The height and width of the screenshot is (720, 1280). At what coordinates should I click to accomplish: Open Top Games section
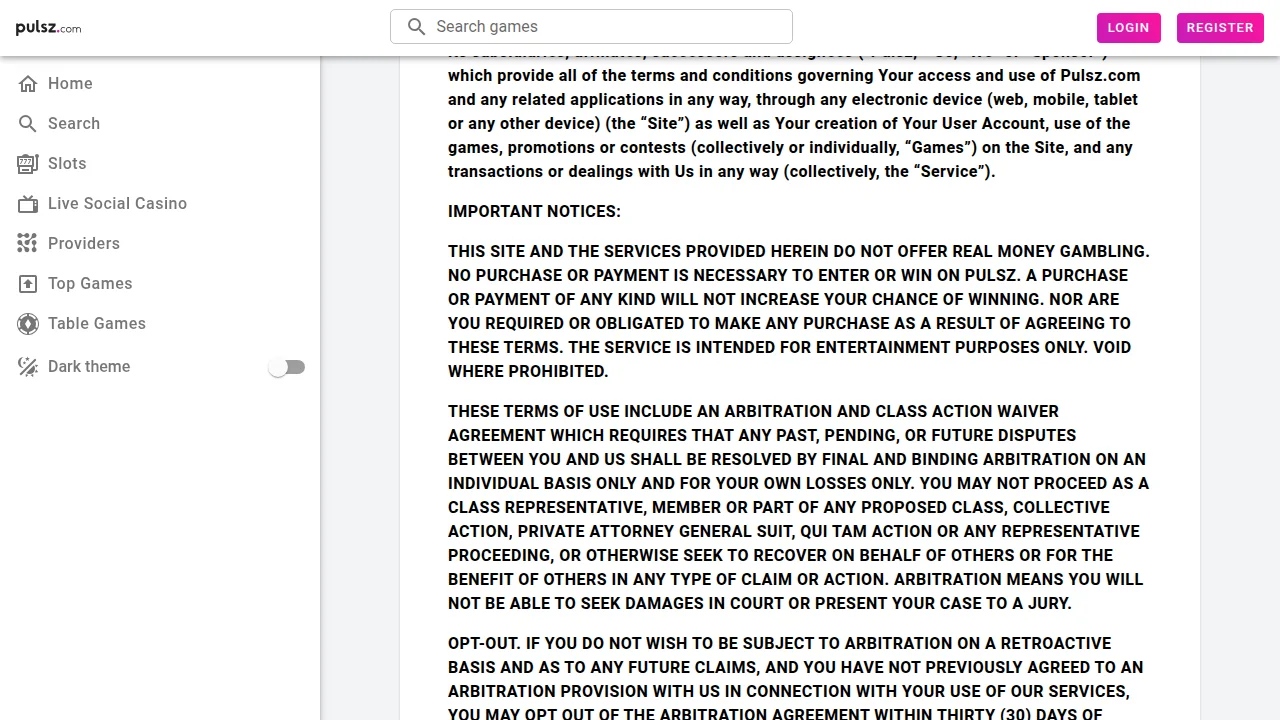[x=160, y=284]
